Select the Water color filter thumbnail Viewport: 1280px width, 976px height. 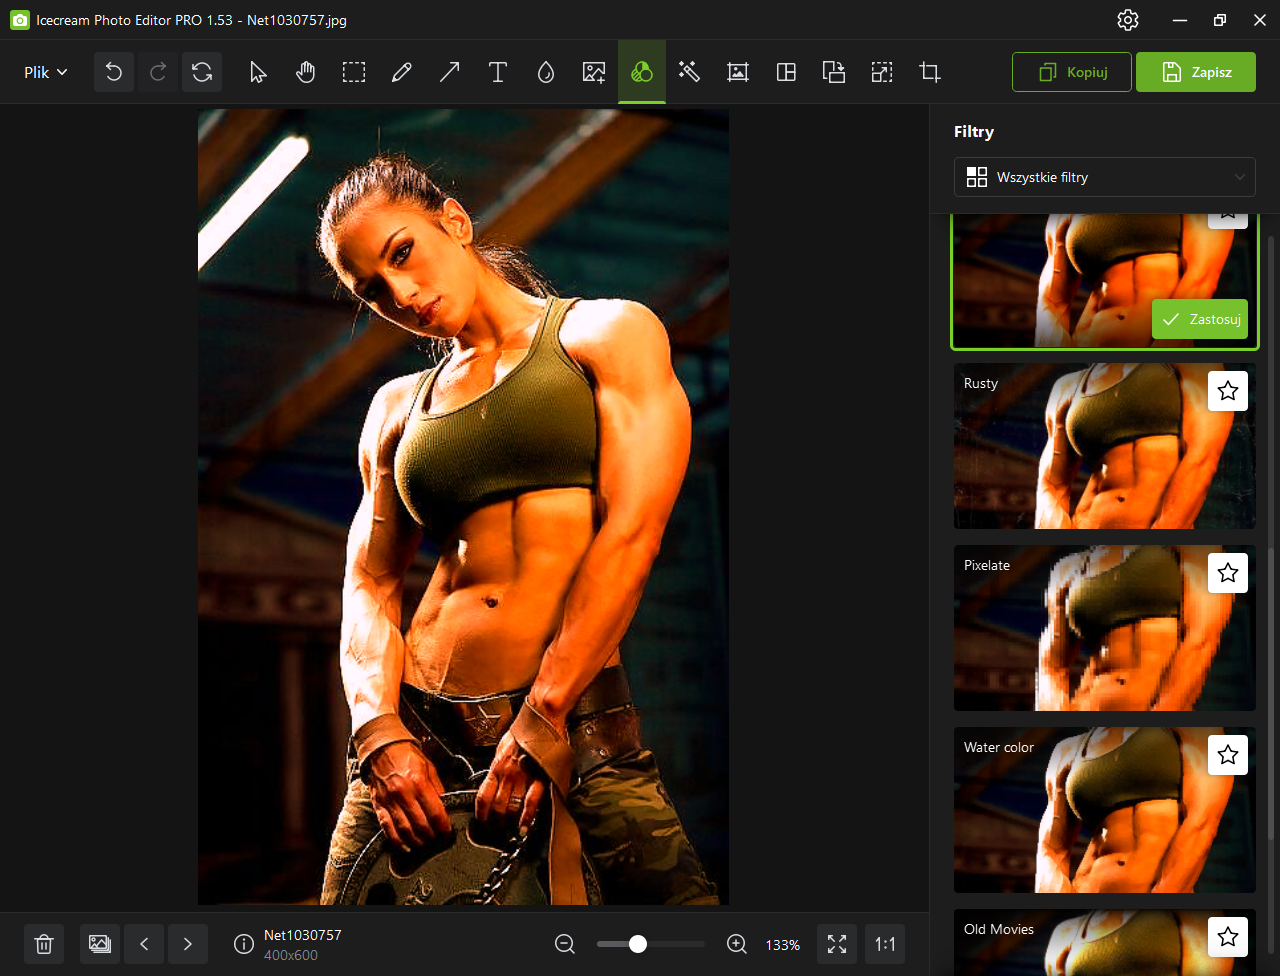coord(1105,810)
